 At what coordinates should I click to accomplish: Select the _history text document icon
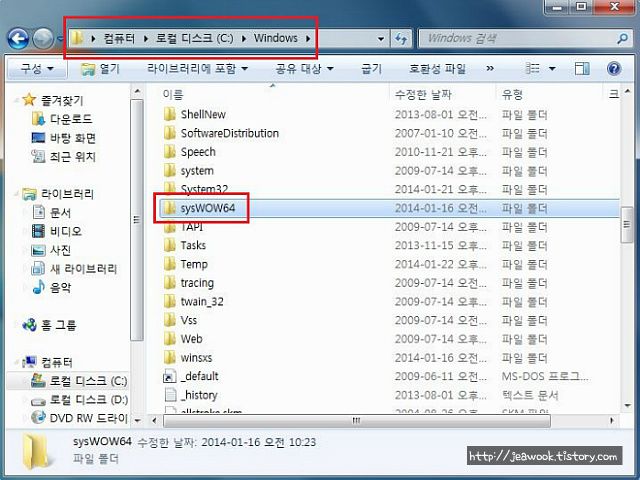(170, 395)
